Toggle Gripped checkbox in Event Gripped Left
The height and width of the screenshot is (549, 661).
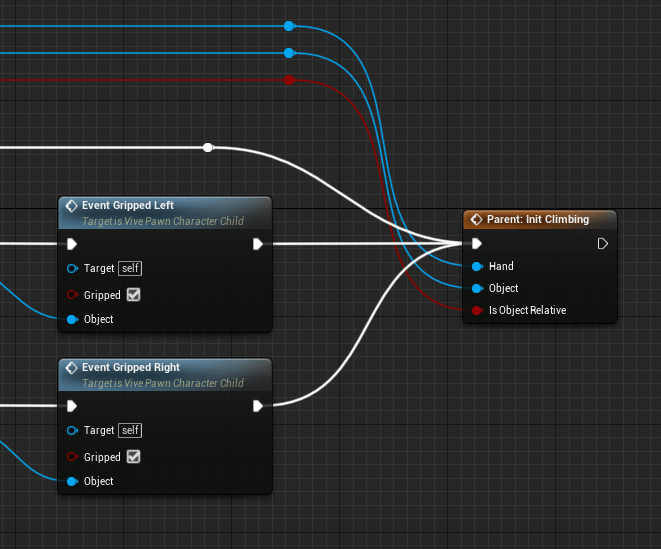[133, 295]
